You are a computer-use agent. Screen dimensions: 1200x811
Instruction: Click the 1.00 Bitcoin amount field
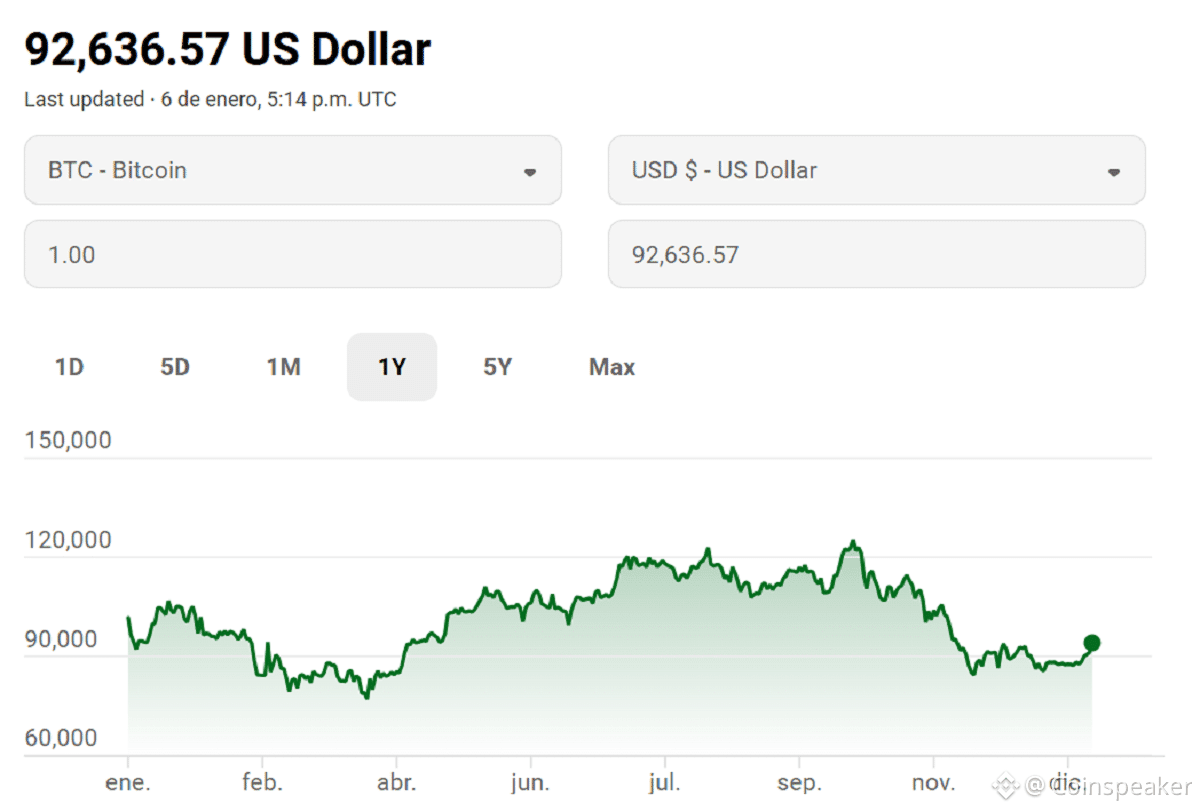(292, 254)
